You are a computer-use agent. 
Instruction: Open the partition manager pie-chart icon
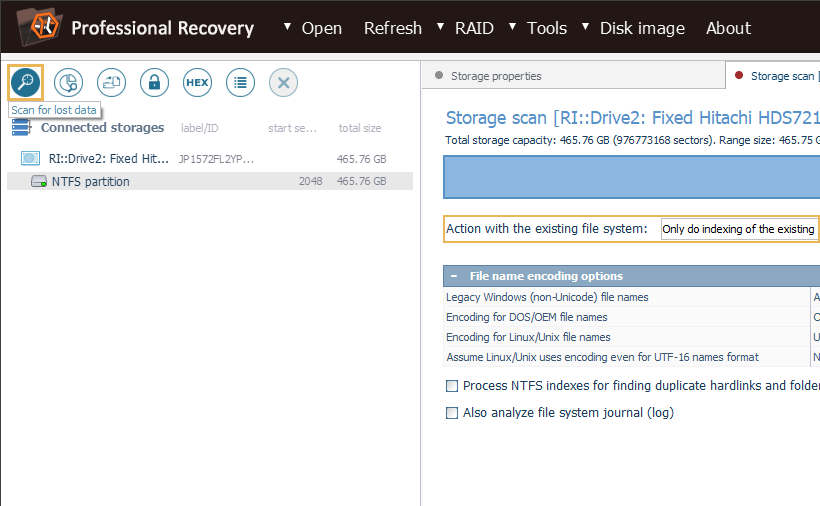[69, 82]
